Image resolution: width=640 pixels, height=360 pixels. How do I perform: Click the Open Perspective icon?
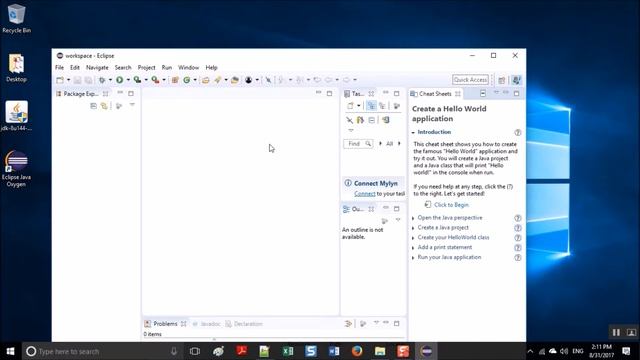tap(502, 80)
